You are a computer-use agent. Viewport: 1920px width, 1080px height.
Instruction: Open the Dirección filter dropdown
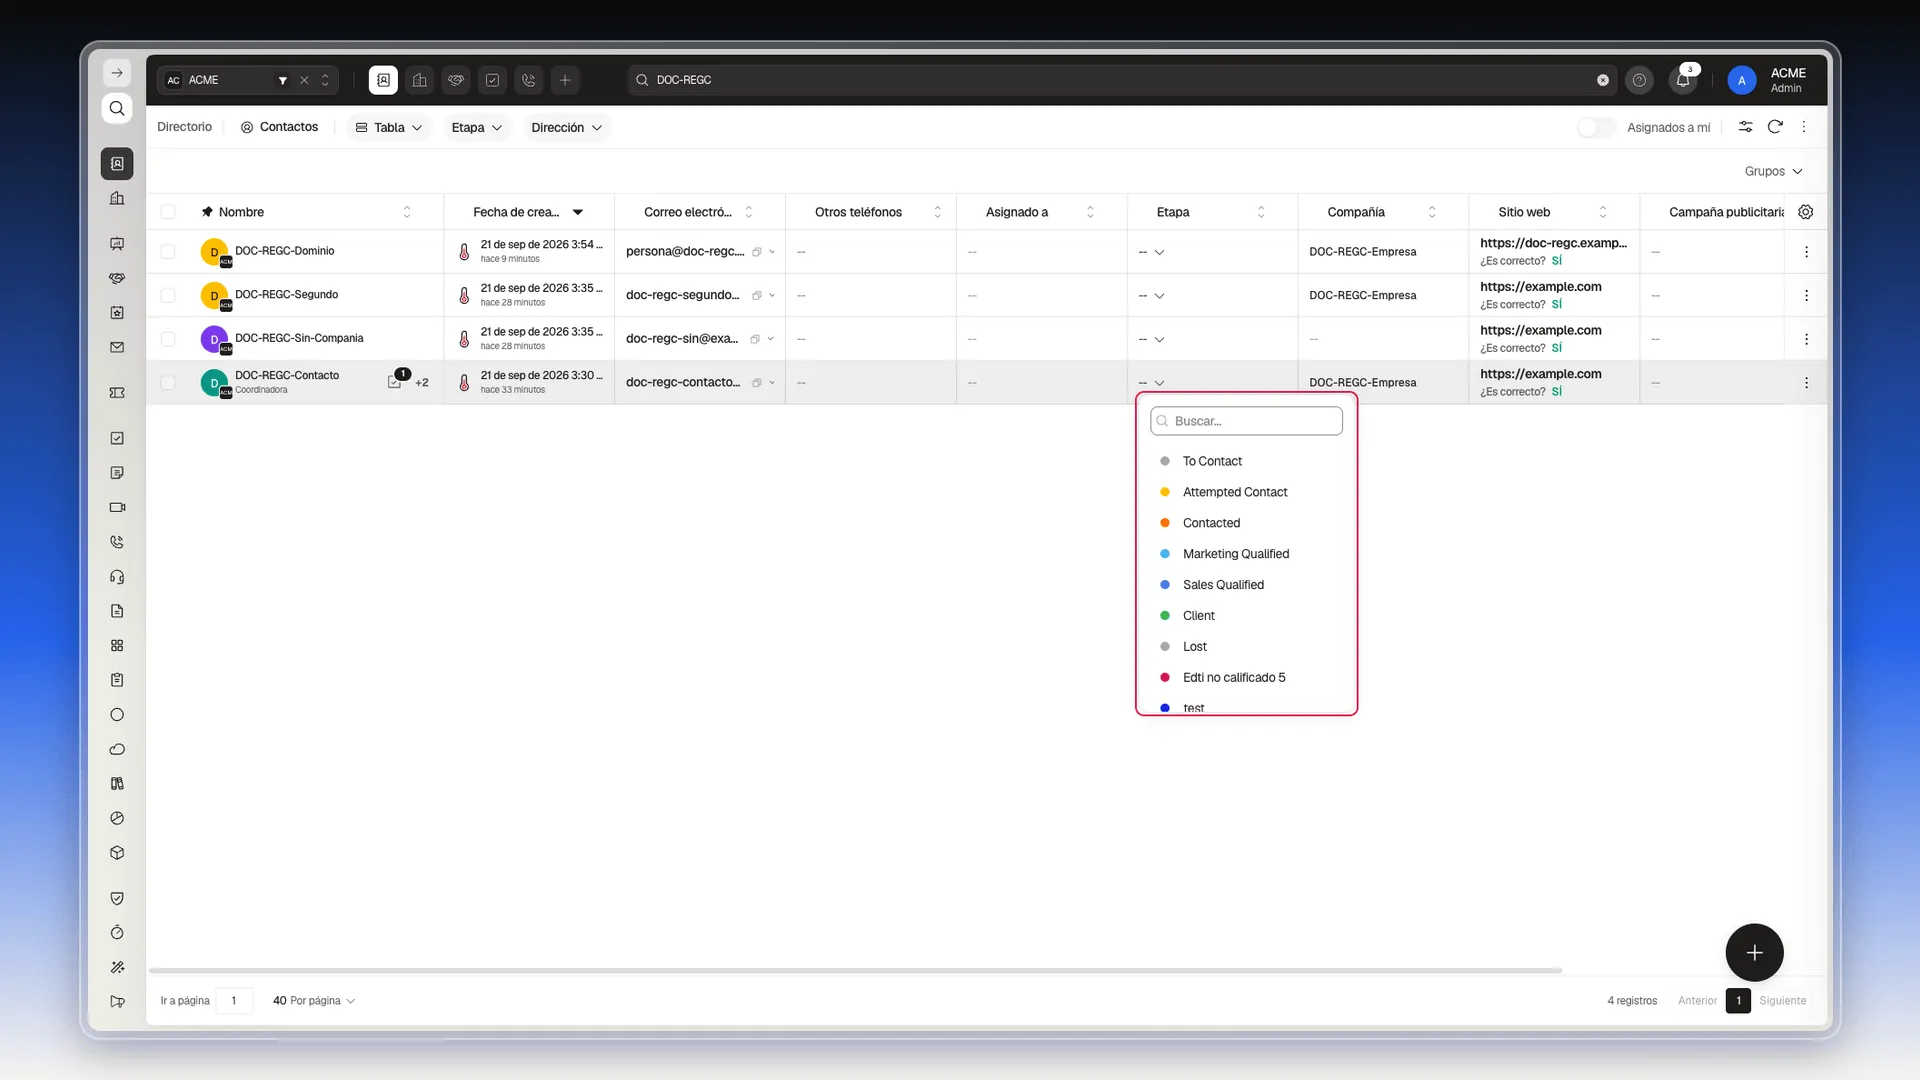(566, 127)
